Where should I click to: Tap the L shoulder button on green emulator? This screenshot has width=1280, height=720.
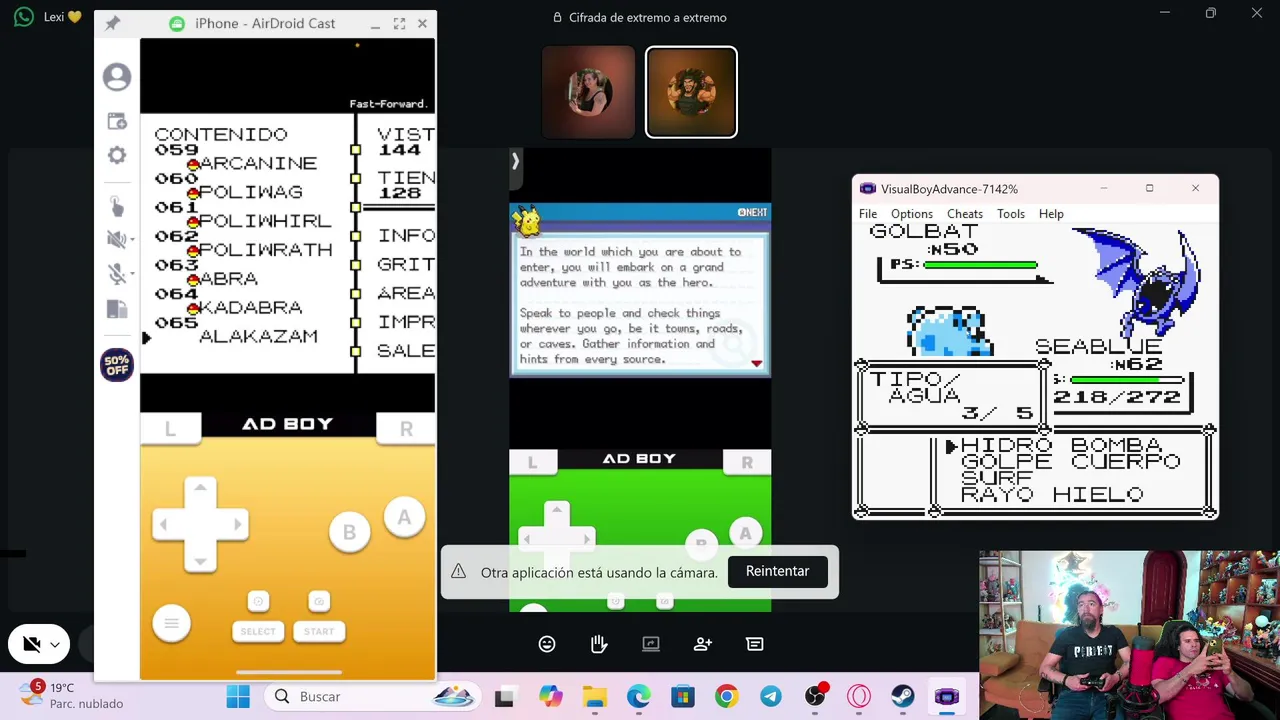point(532,462)
